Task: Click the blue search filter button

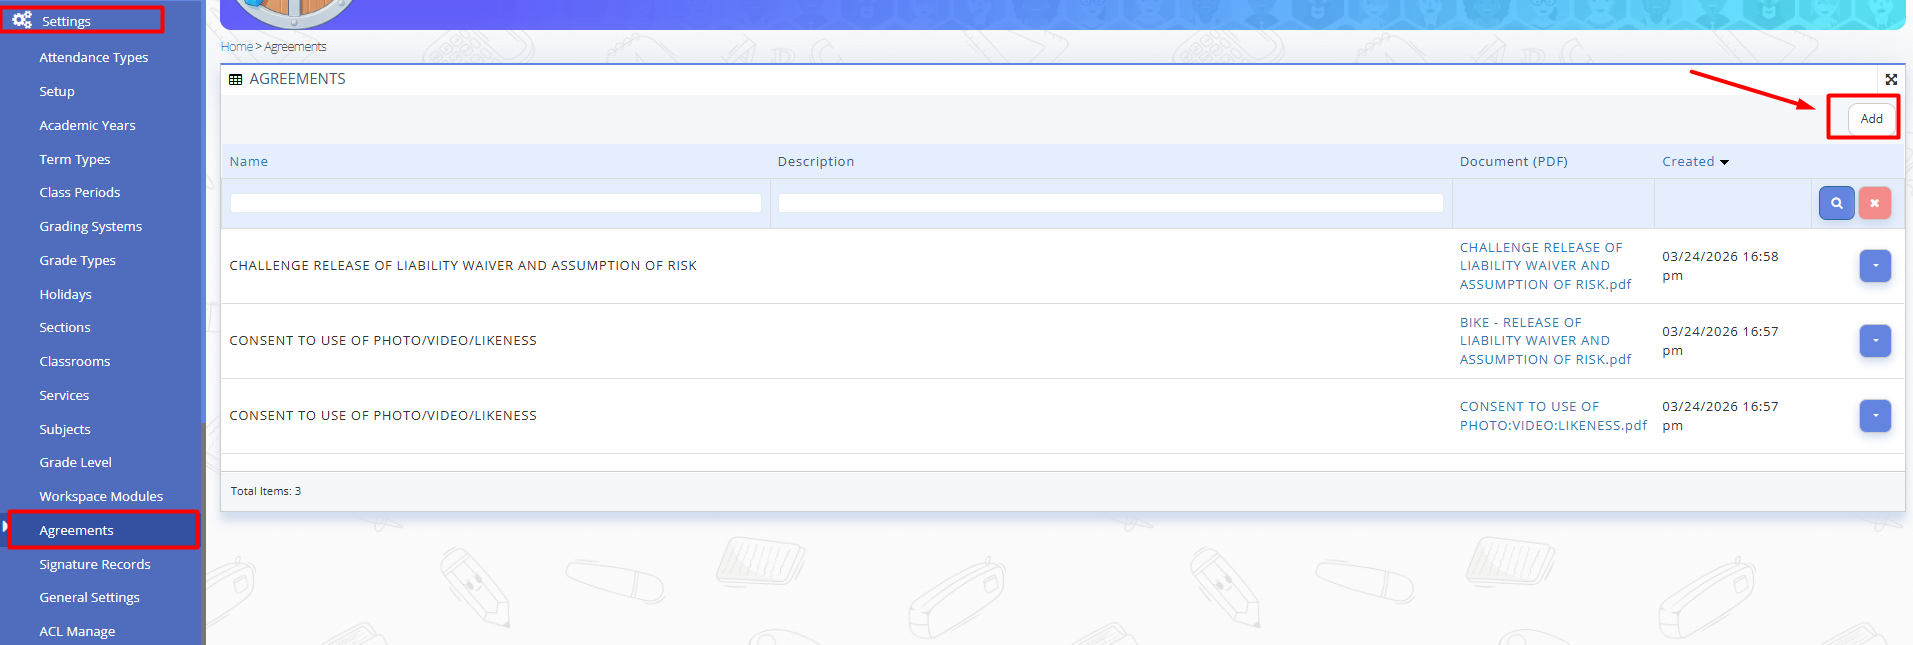Action: [x=1836, y=203]
